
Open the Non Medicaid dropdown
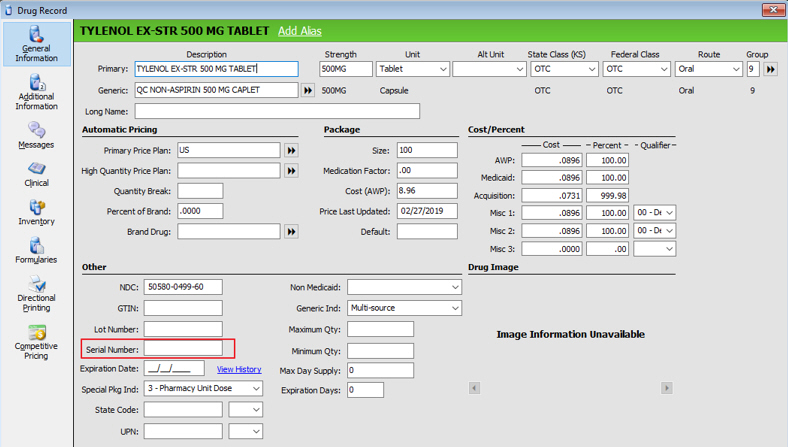(x=405, y=288)
